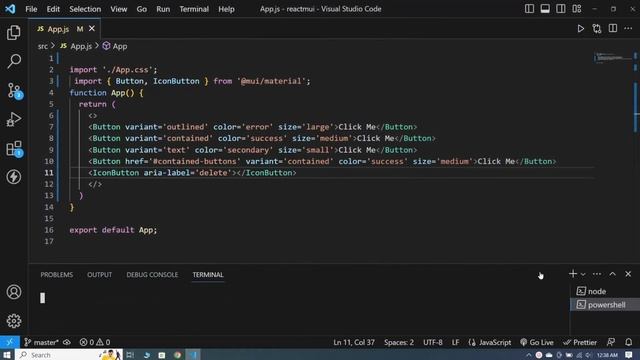The width and height of the screenshot is (640, 360).
Task: Open editor More Actions ellipsis
Action: pyautogui.click(x=628, y=28)
